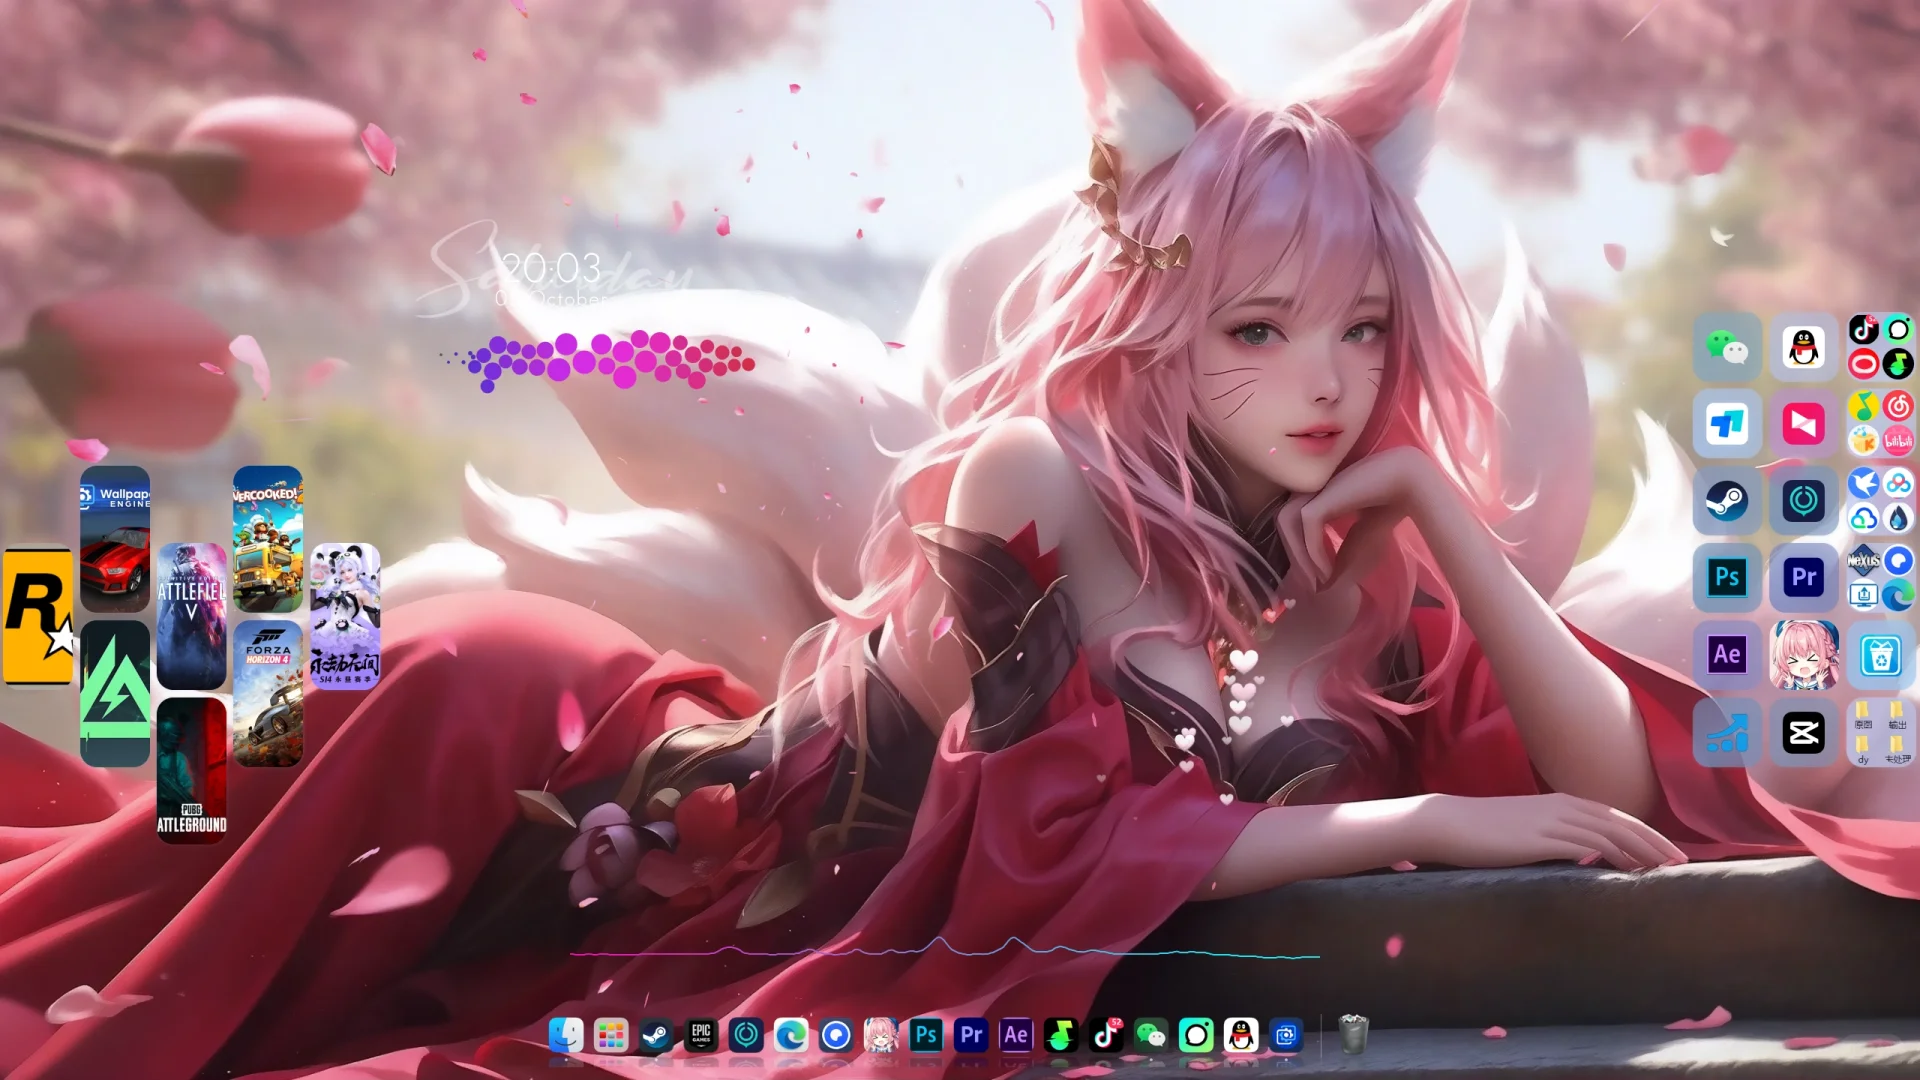This screenshot has height=1080, width=1920.
Task: Open Launchpad grid icon in dock
Action: click(x=611, y=1035)
